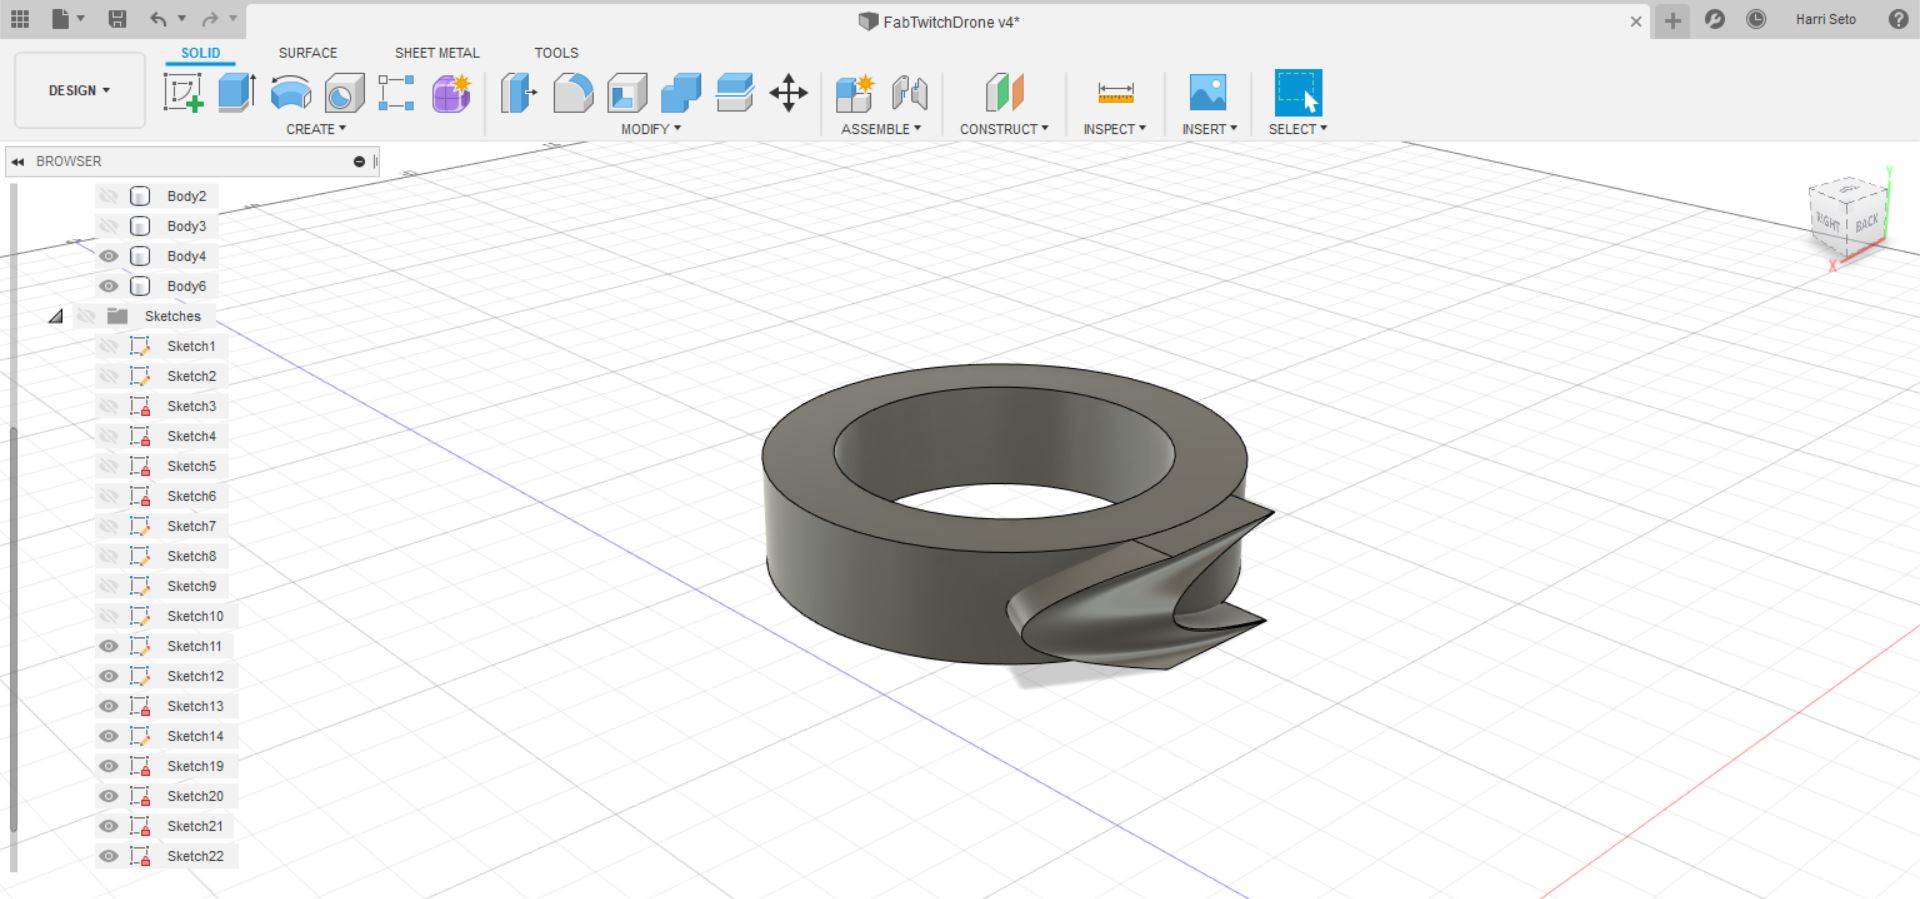Collapse the Sketches folder tree
This screenshot has width=1920, height=899.
tap(56, 316)
